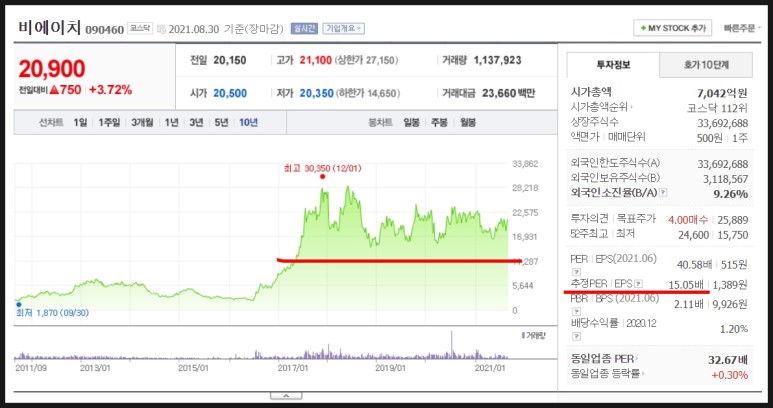Click help icon below PBR BPS

coord(575,311)
